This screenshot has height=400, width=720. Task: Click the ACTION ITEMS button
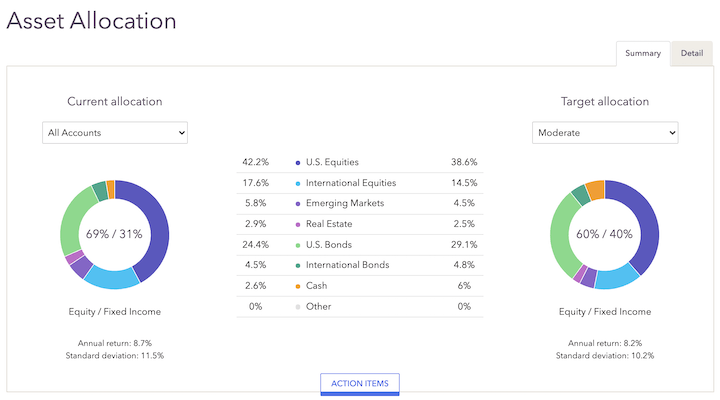click(x=360, y=384)
